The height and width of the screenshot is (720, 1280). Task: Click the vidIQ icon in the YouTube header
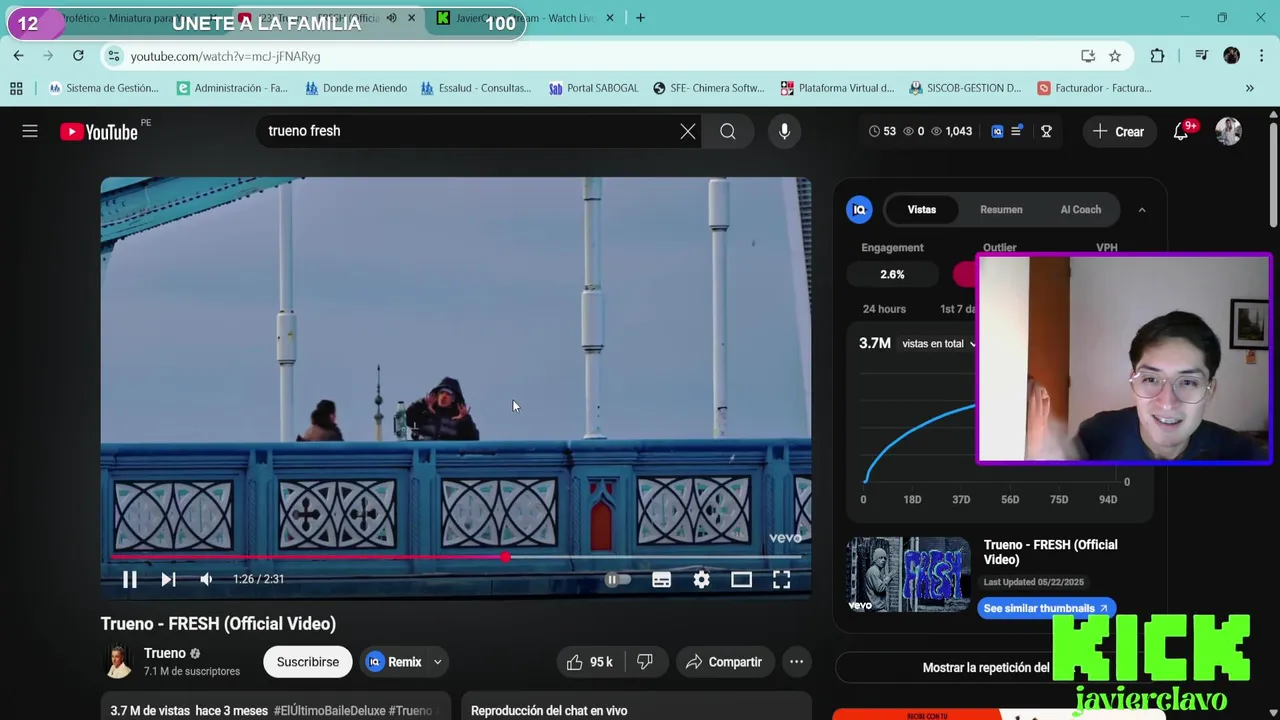coord(997,131)
